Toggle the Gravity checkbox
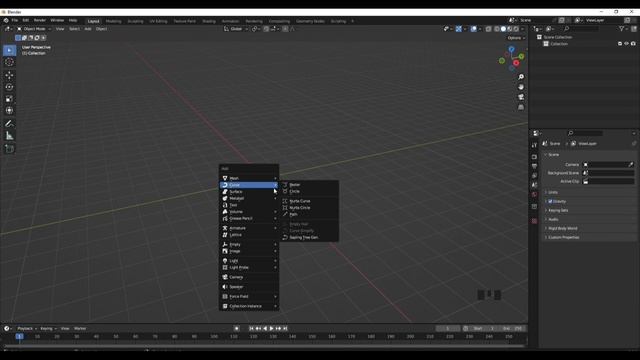The image size is (640, 360). [550, 201]
